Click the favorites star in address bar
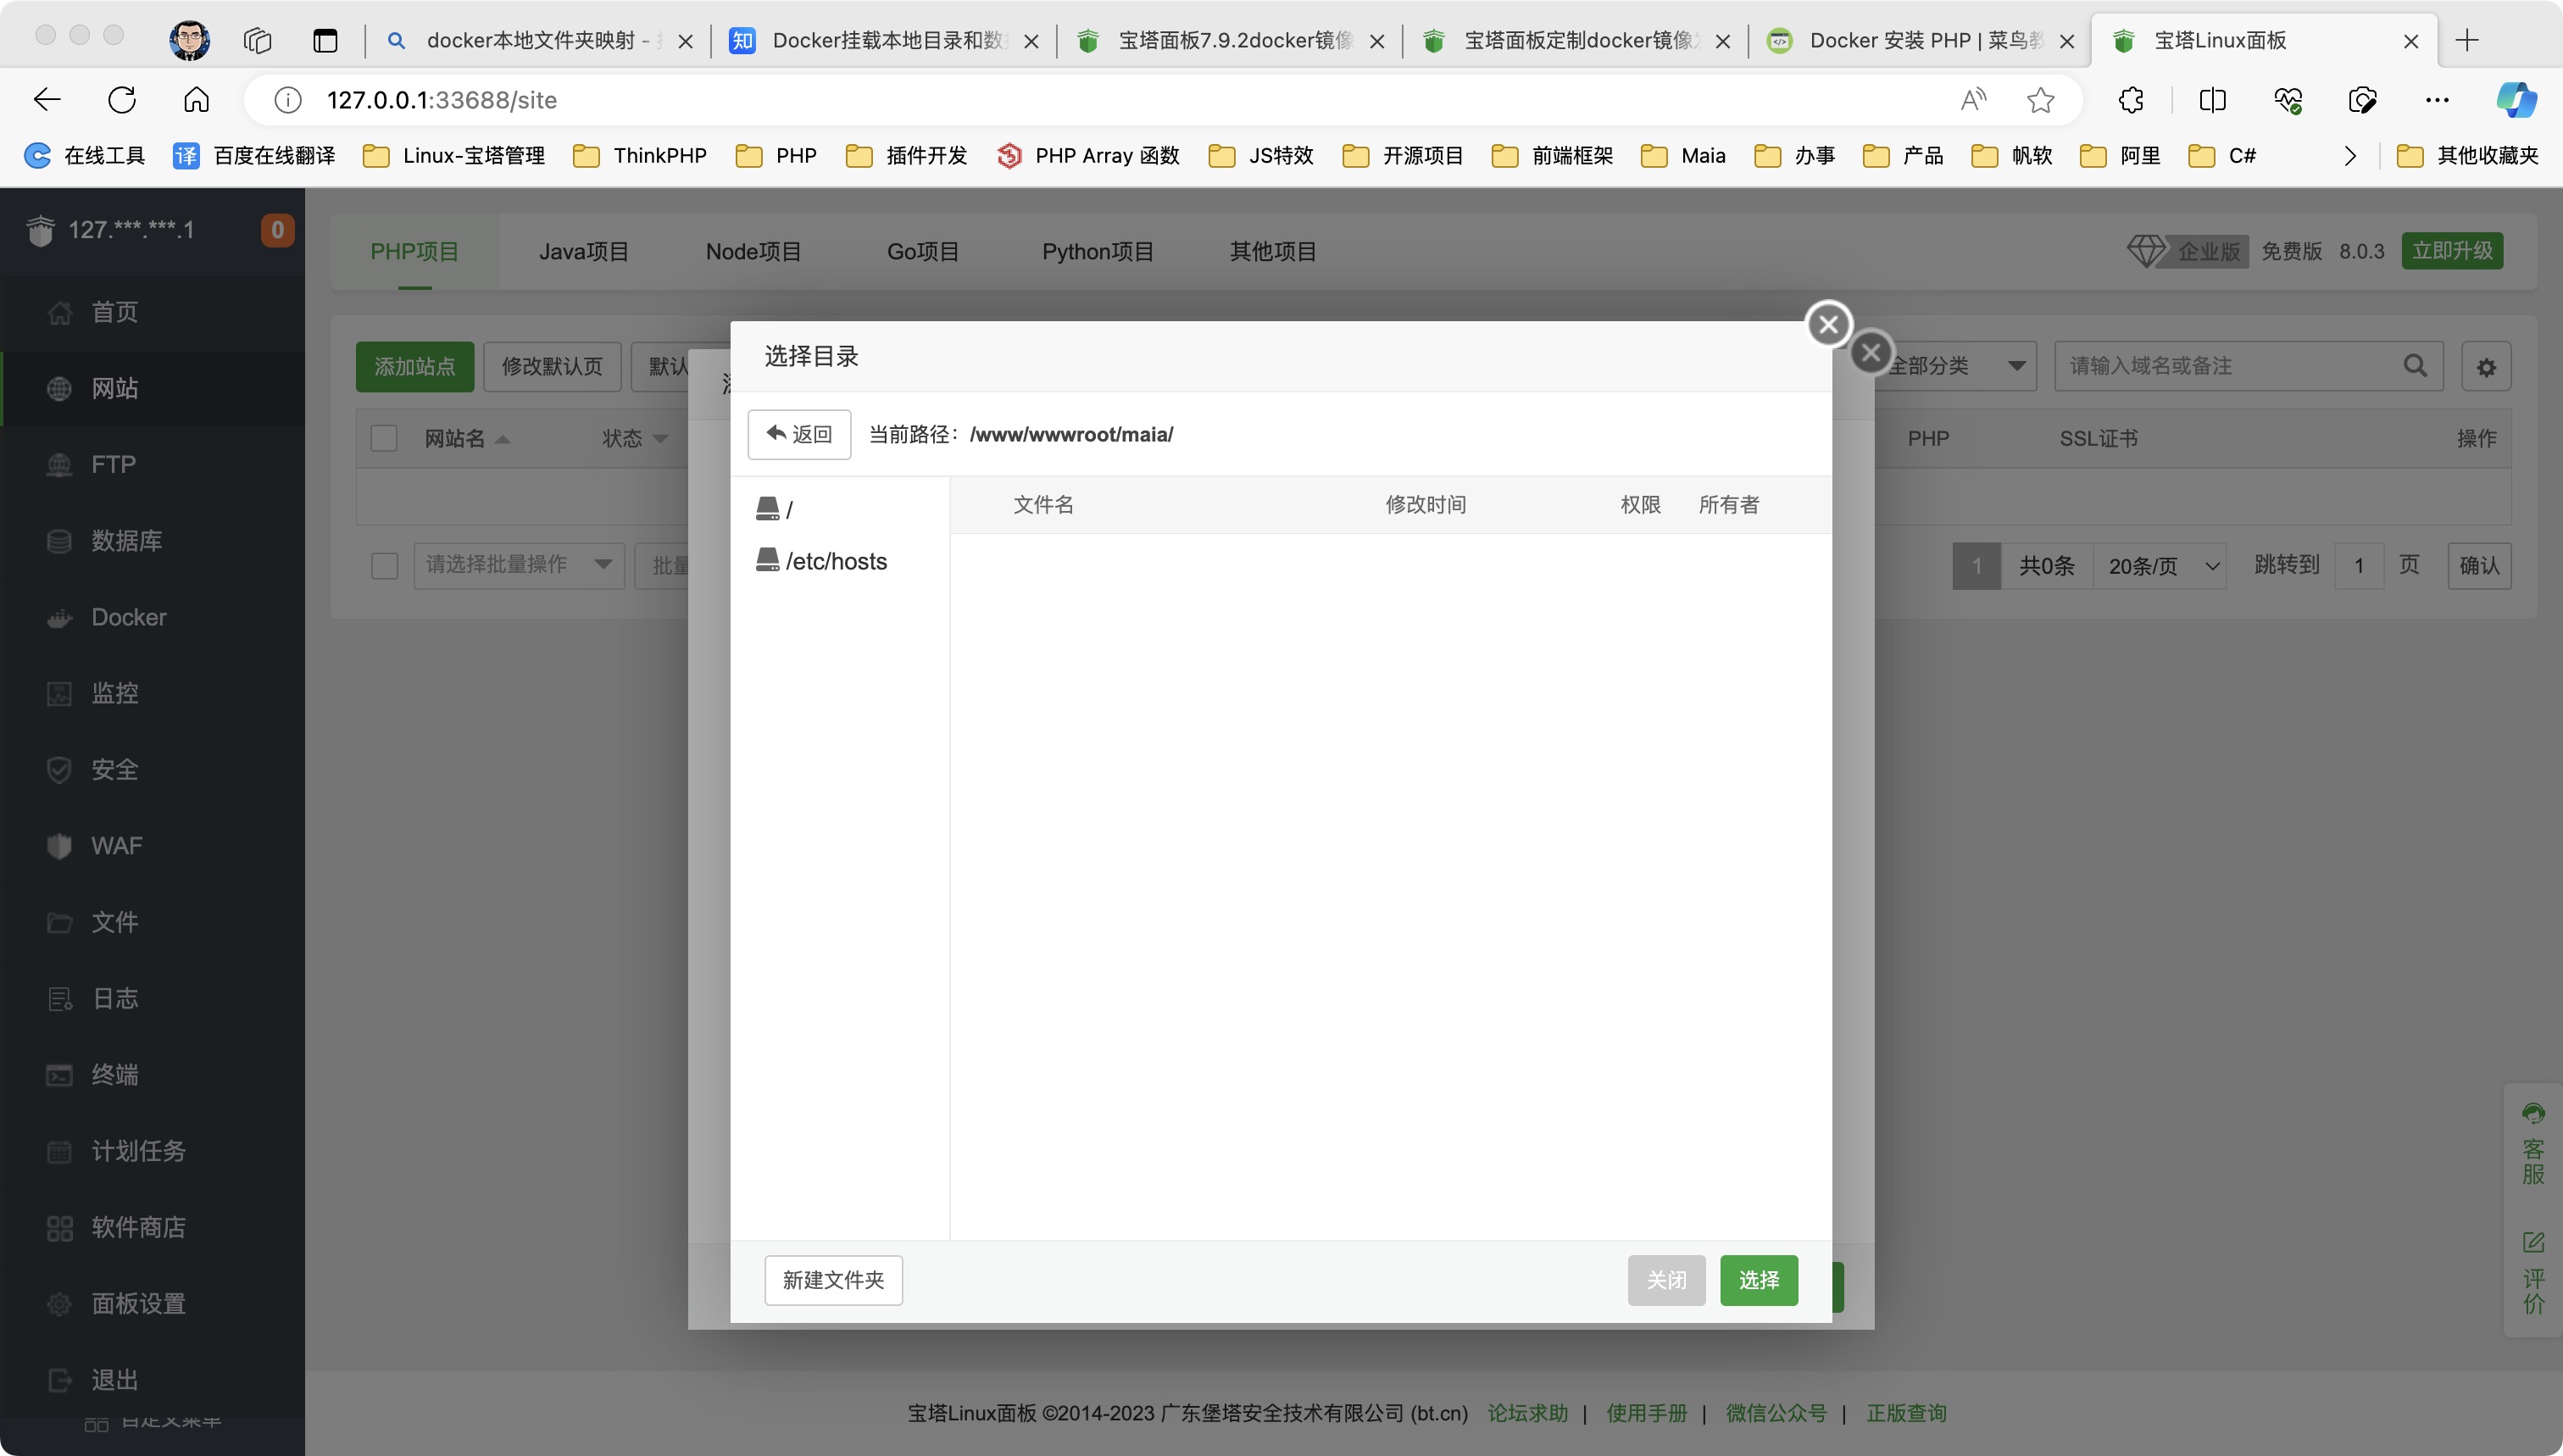This screenshot has height=1456, width=2563. coord(2040,100)
